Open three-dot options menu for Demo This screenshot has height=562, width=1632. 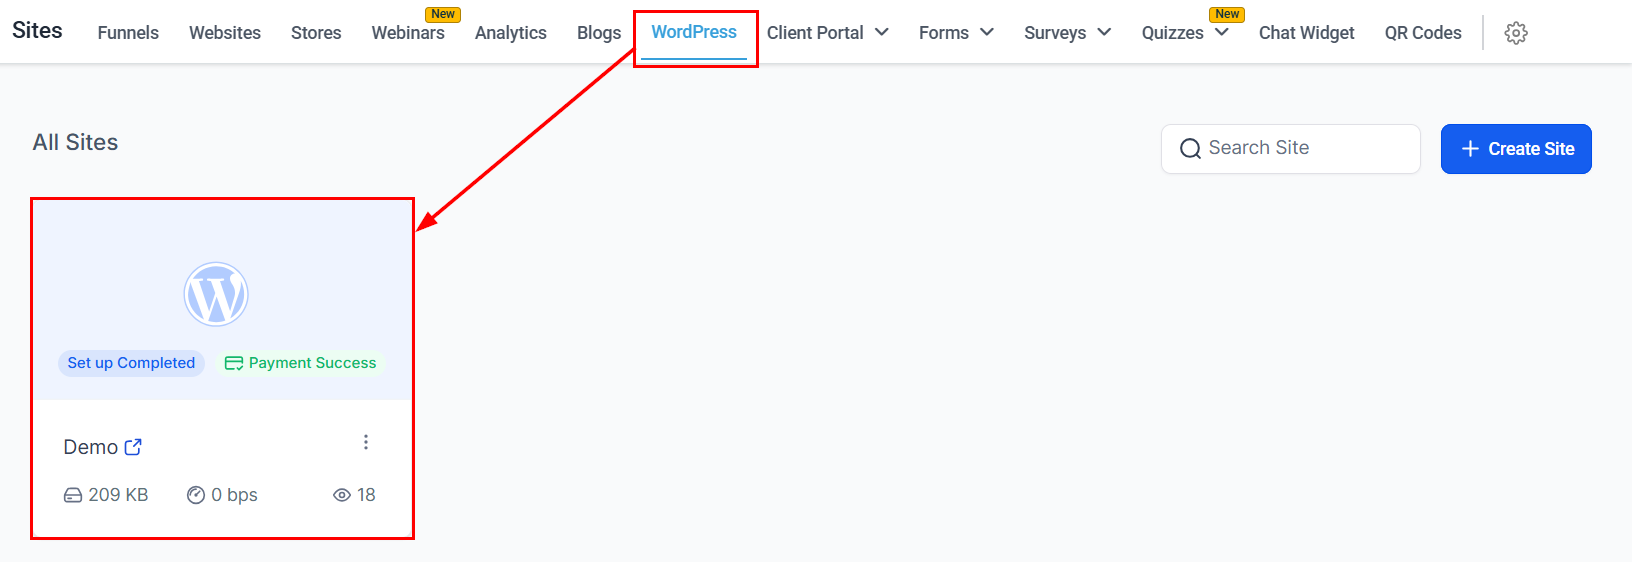point(366,442)
